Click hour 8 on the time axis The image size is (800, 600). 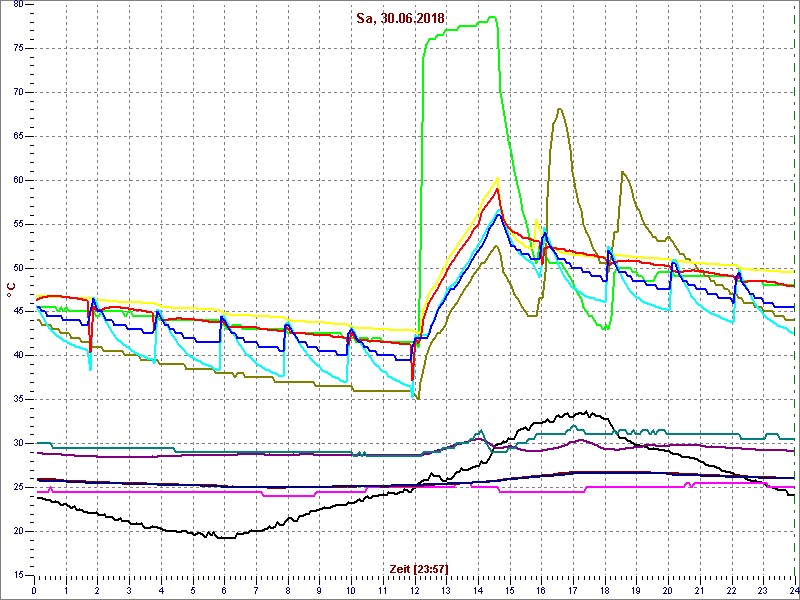pos(288,589)
